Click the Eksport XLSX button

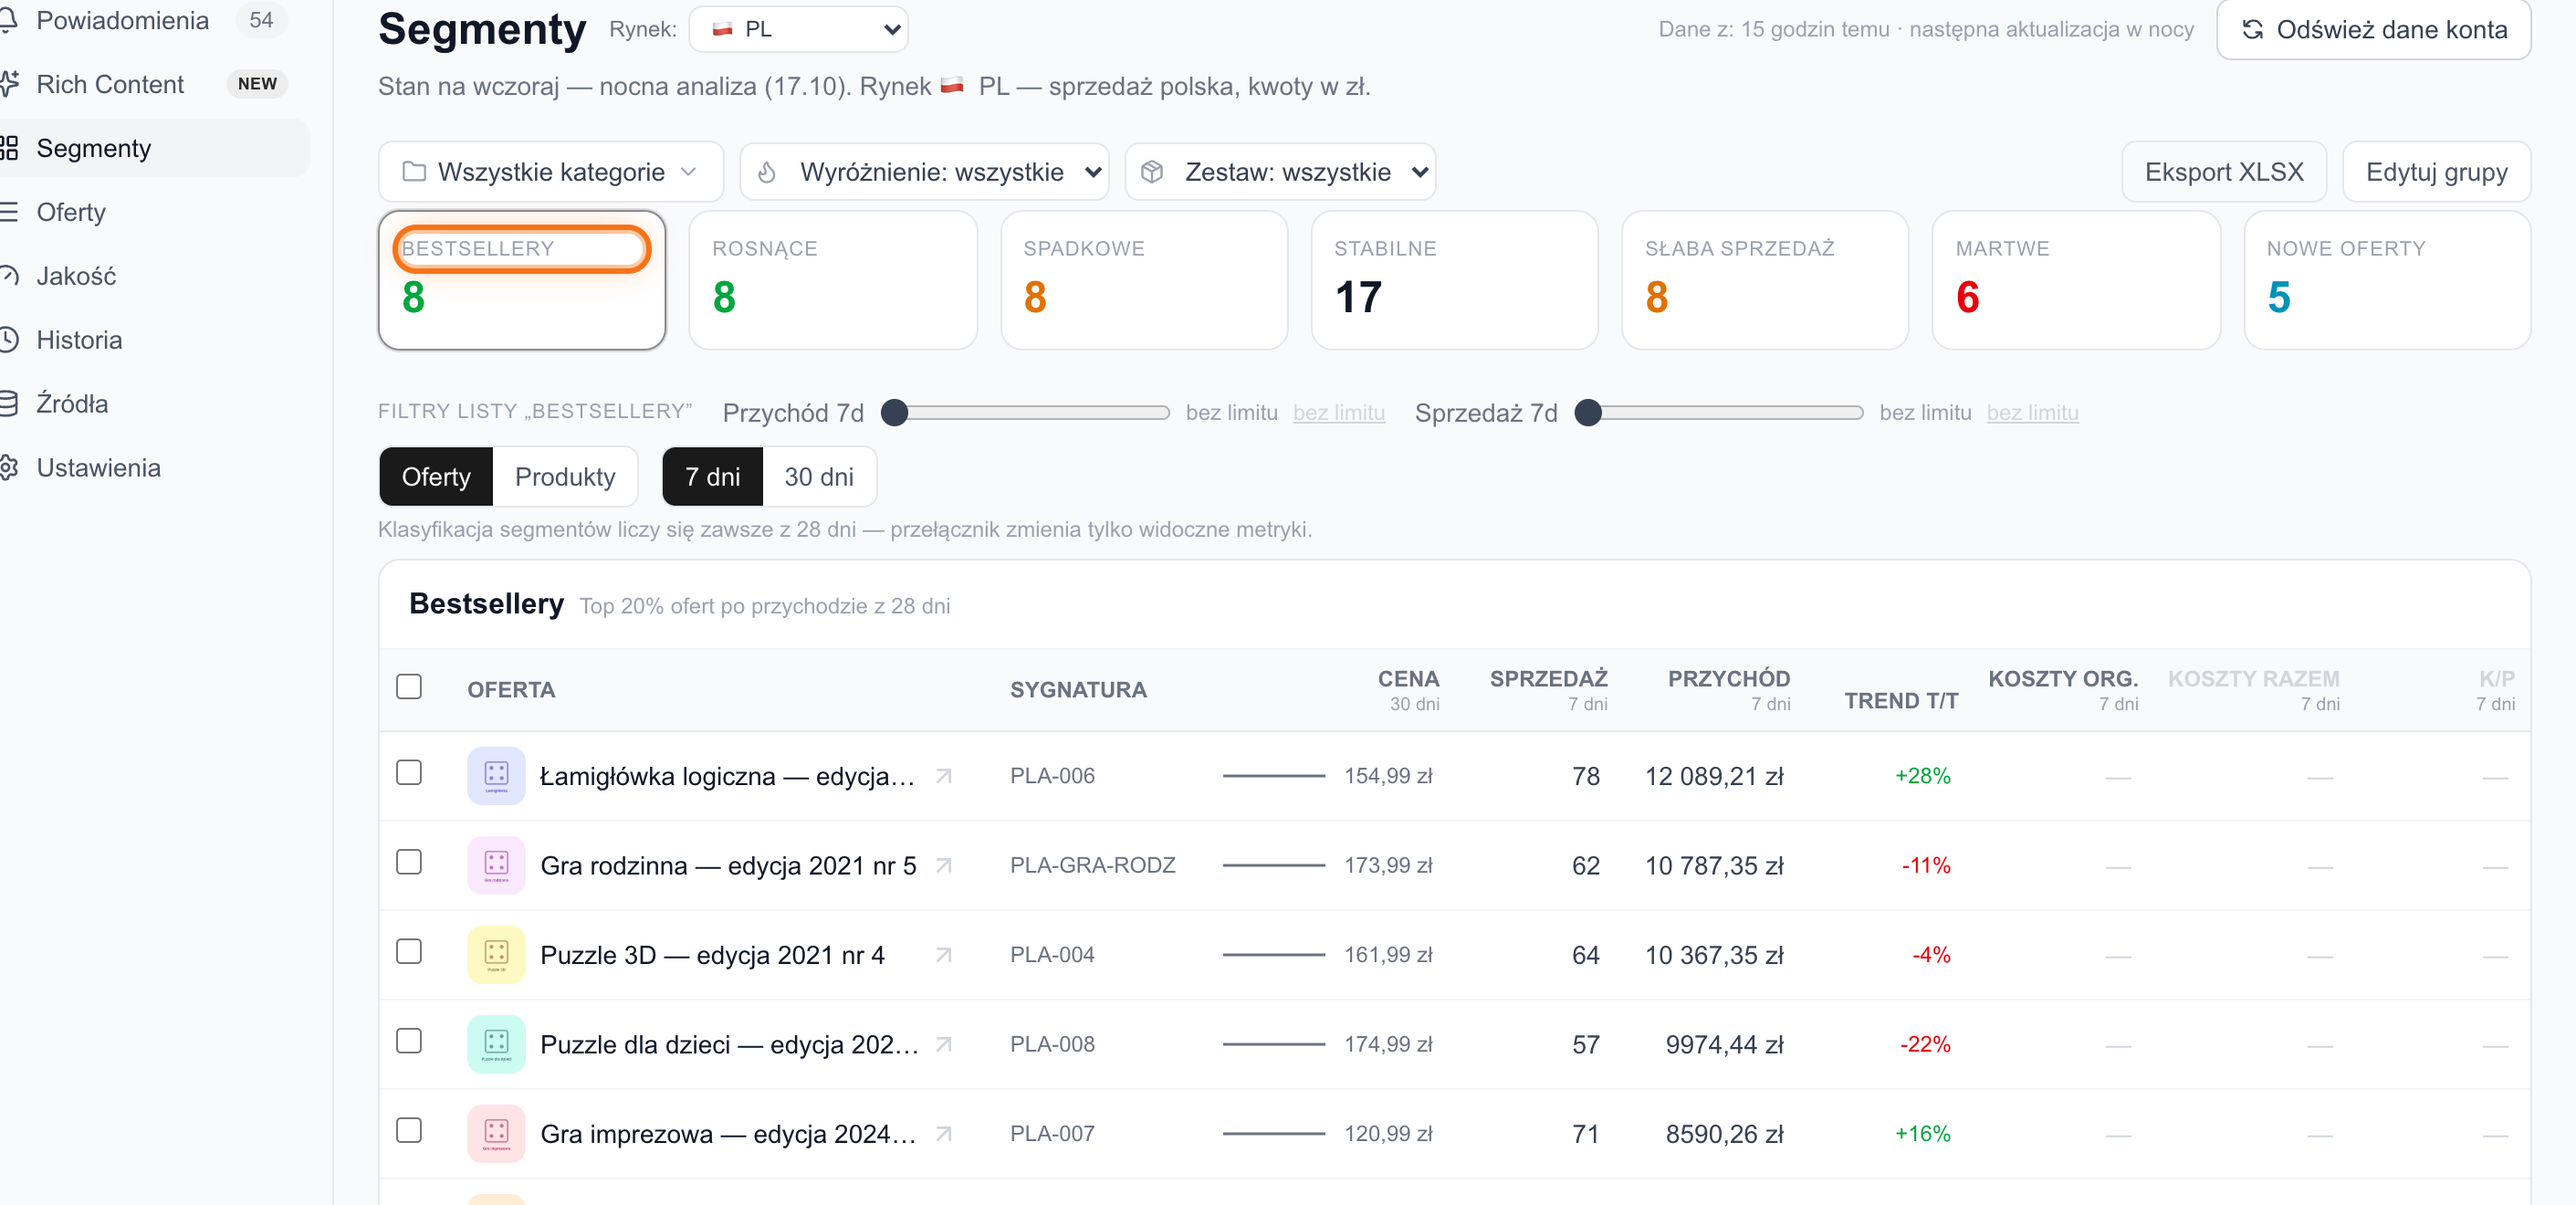tap(2224, 172)
